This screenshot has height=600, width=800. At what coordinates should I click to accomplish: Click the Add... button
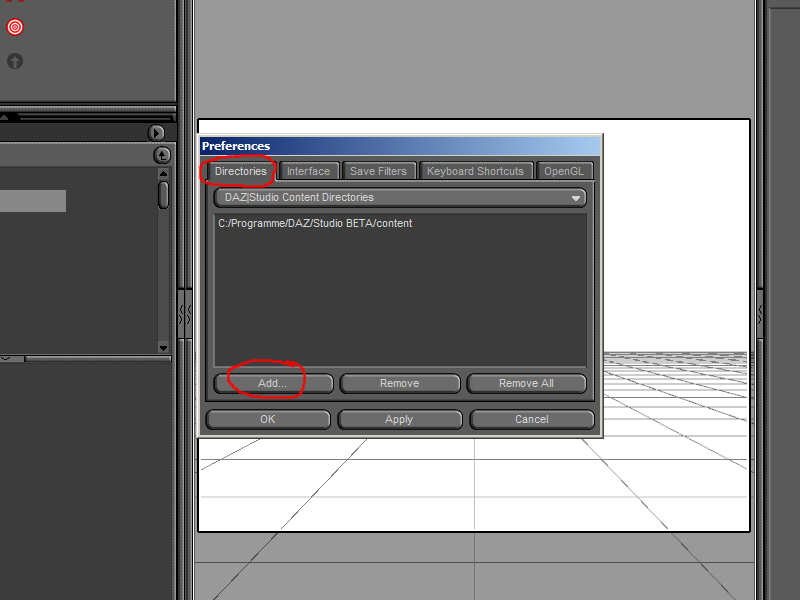[273, 383]
